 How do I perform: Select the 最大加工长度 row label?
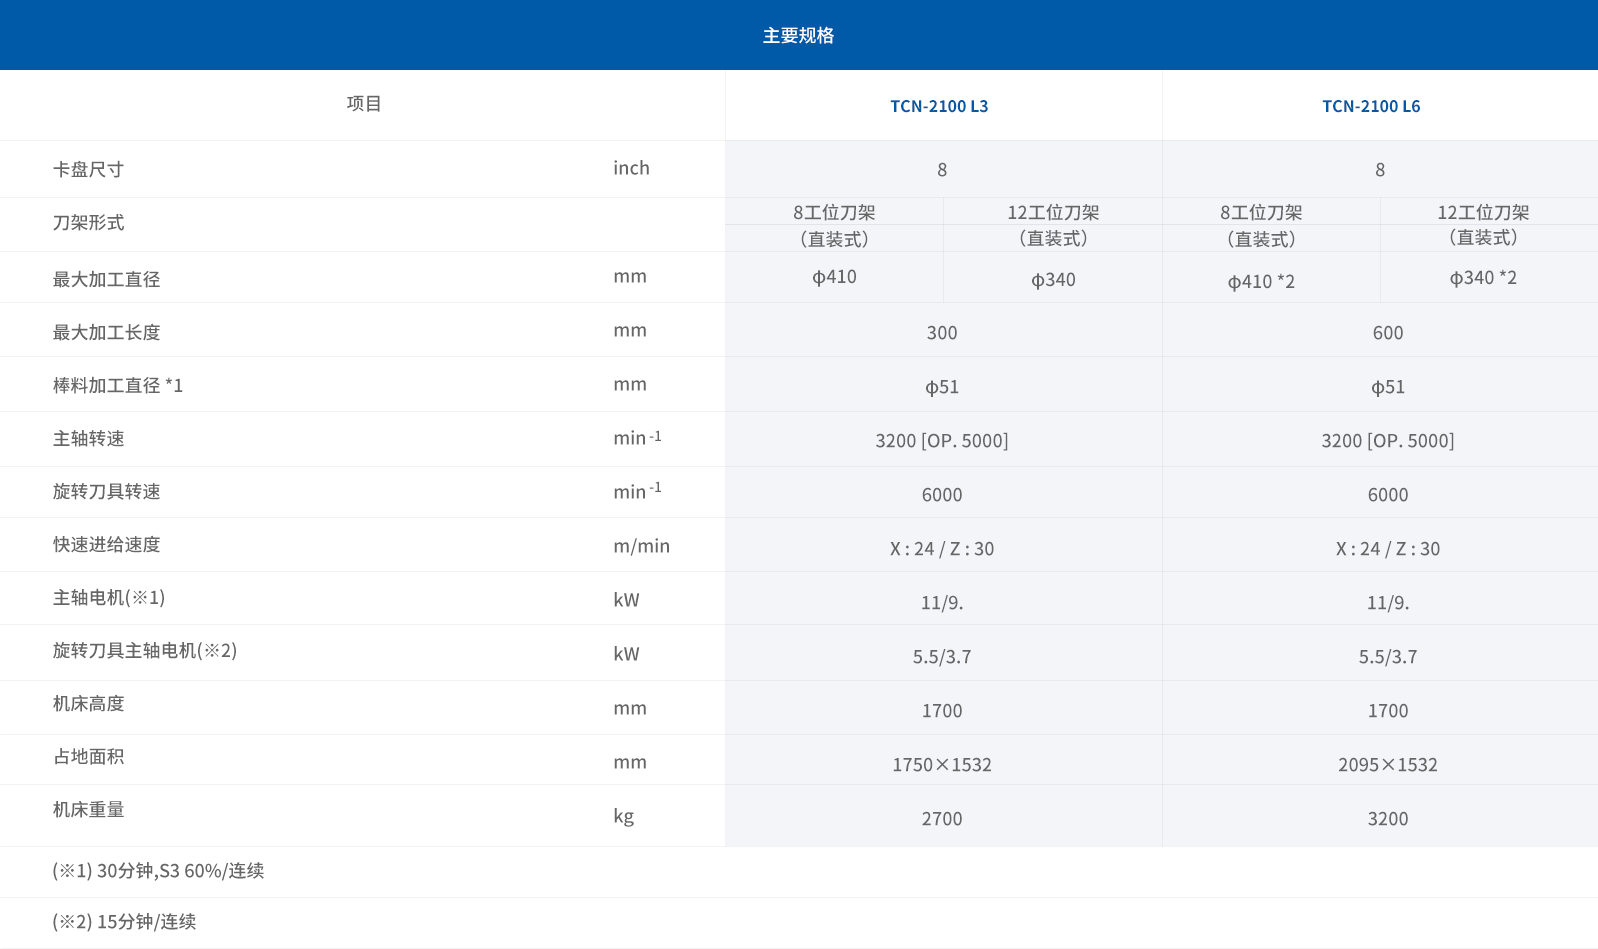[106, 333]
